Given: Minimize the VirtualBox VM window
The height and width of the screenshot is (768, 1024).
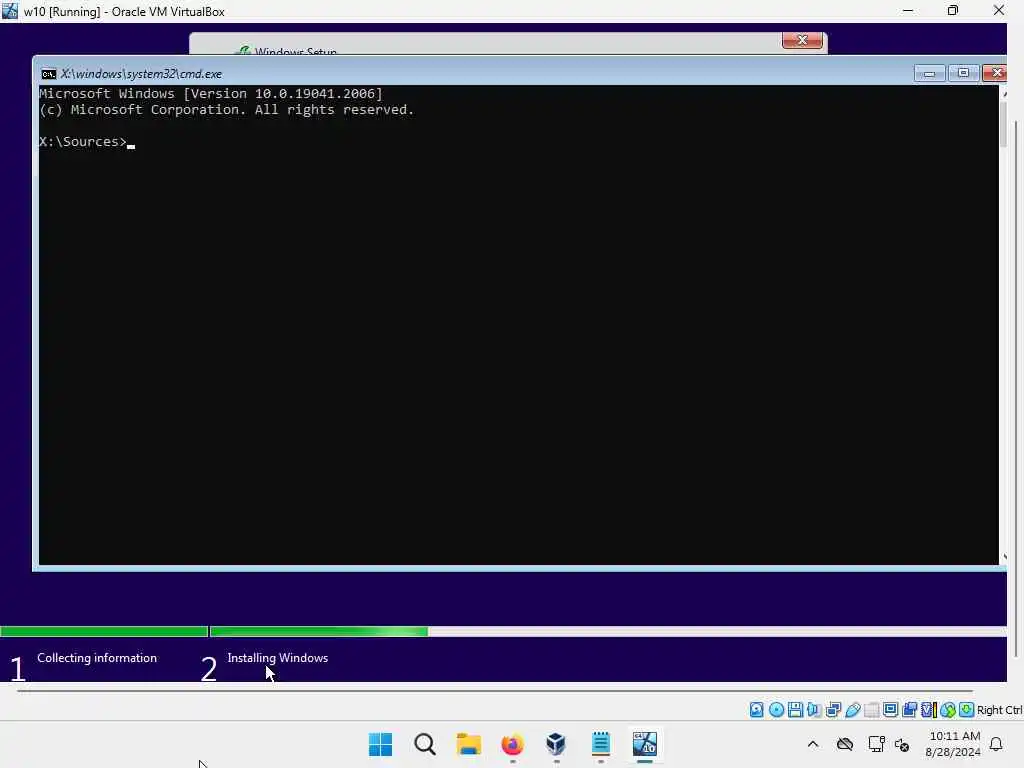Looking at the screenshot, I should tap(908, 11).
